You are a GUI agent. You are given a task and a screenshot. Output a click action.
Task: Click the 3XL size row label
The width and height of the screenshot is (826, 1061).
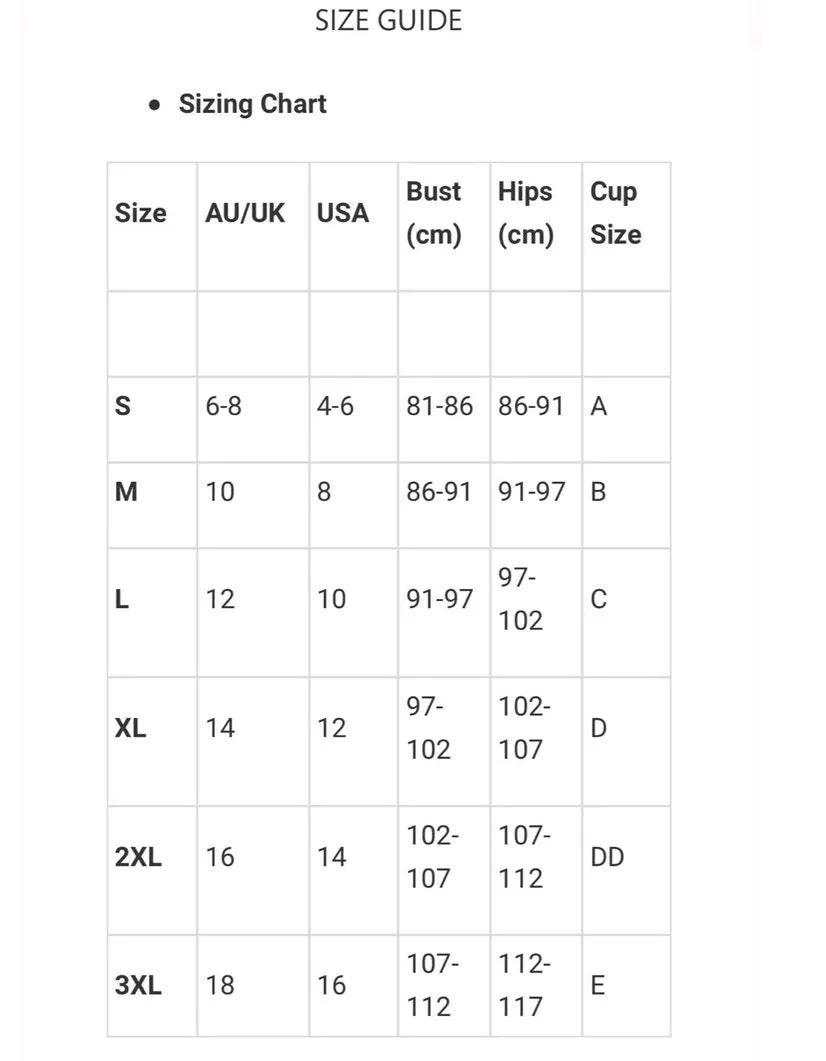point(139,986)
